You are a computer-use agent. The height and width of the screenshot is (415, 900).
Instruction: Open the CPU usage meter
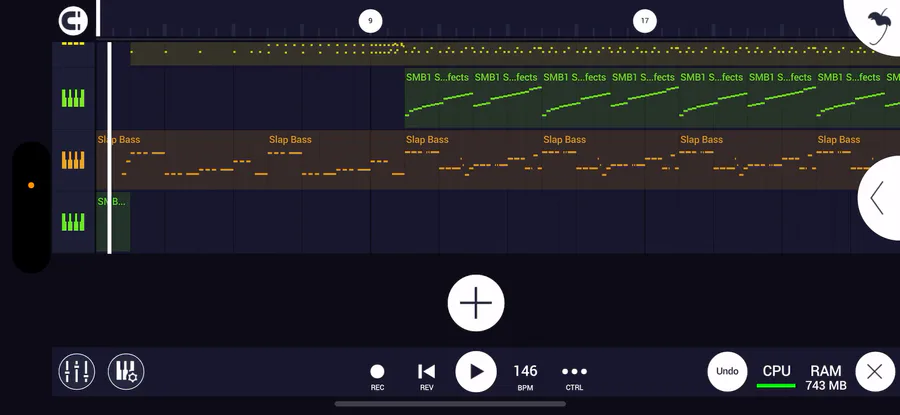pos(777,376)
